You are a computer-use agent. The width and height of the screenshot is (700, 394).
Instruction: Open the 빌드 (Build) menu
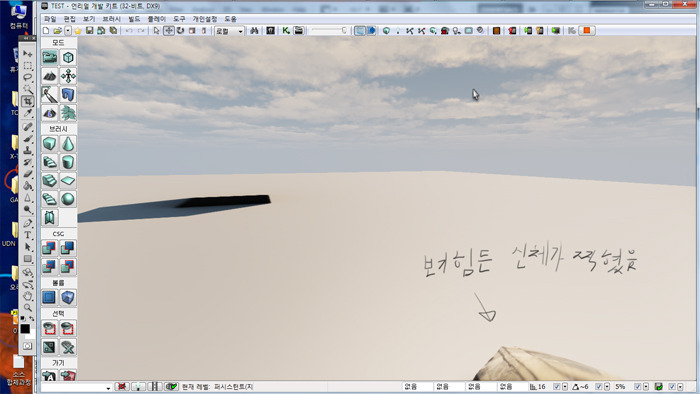[134, 19]
